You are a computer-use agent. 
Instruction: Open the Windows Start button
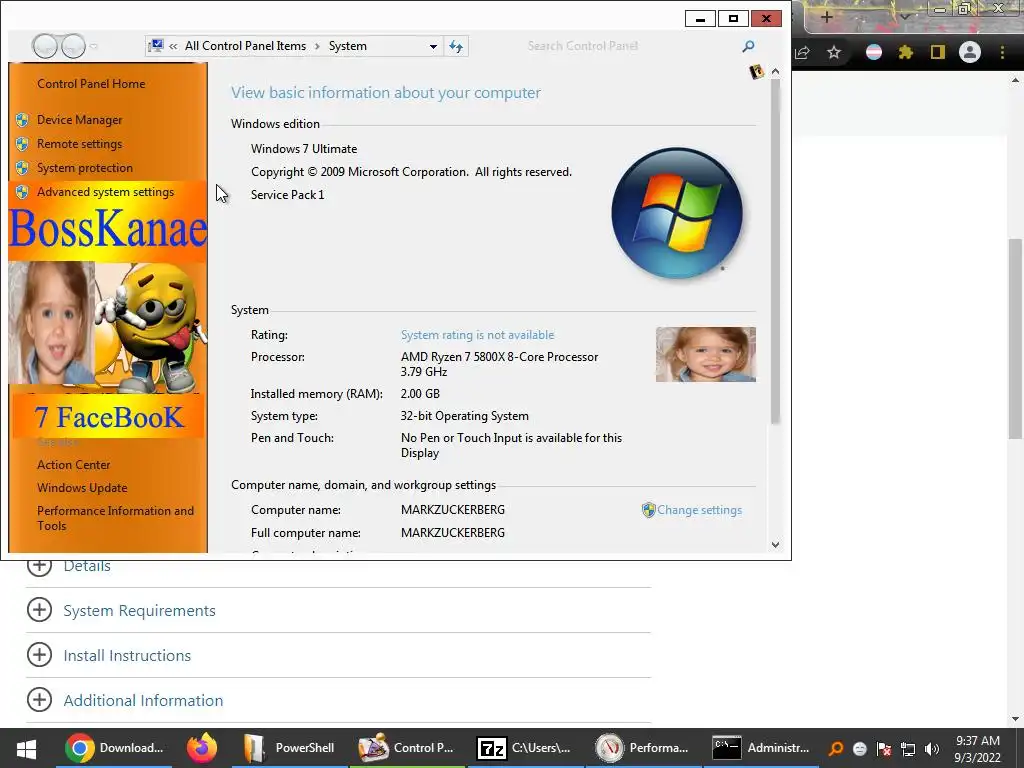coord(26,748)
